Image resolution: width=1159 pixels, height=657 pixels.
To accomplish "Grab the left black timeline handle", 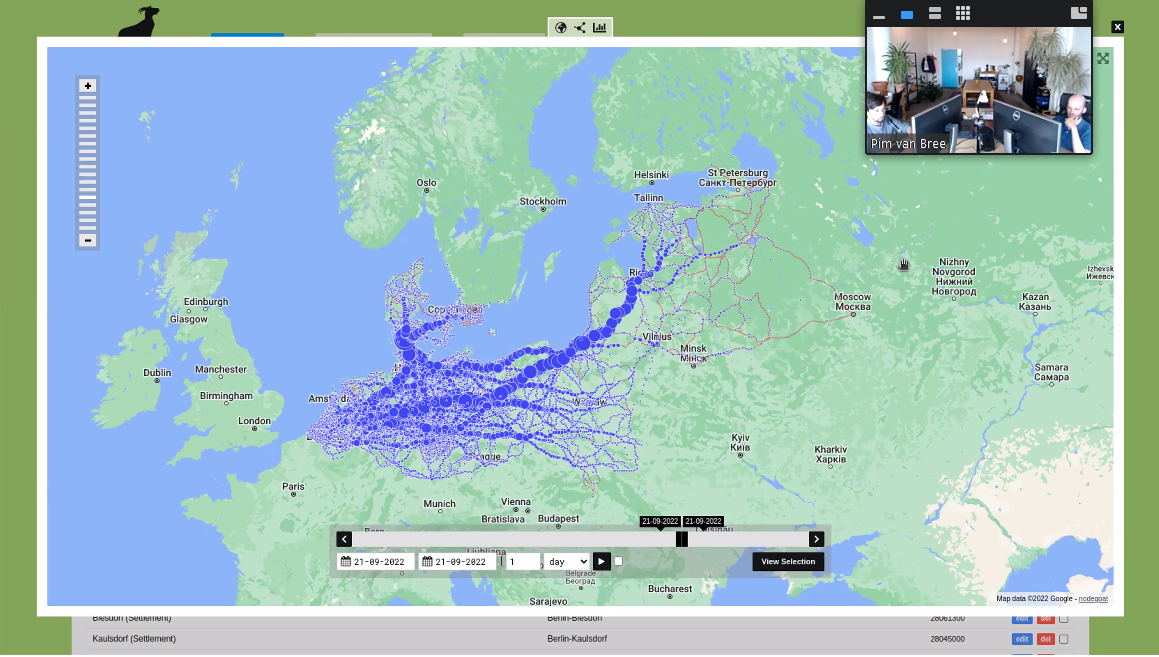I will [x=679, y=539].
